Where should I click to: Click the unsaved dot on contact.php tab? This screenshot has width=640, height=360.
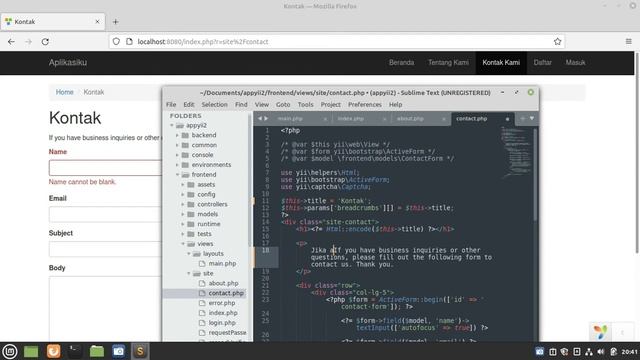[x=507, y=119]
